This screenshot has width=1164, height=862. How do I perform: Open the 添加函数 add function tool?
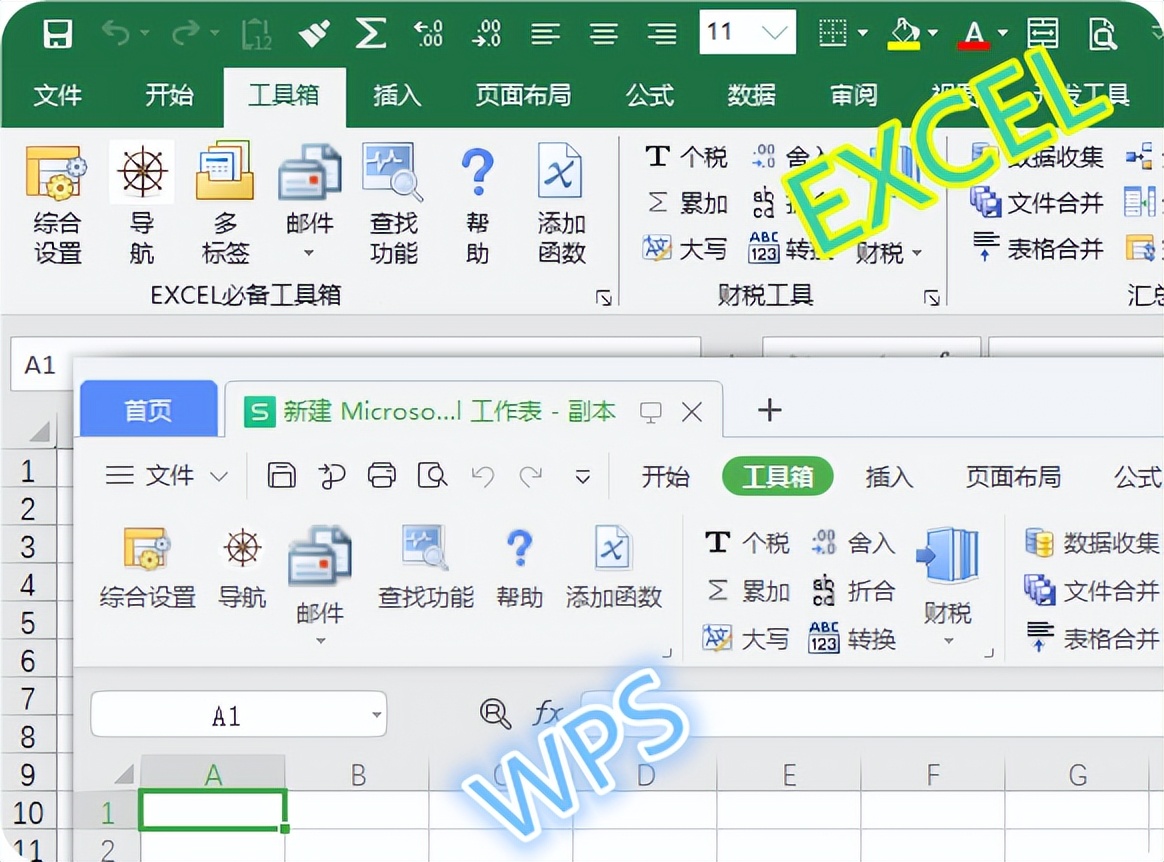coord(561,200)
